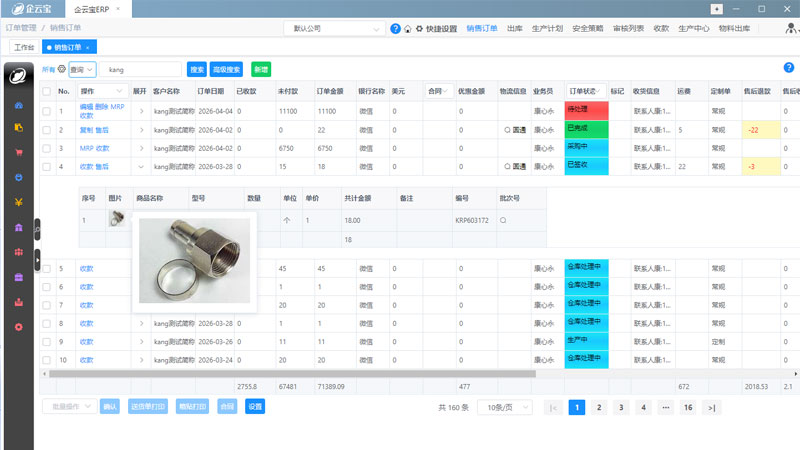Toggle the select-all checkbox in table header

click(x=46, y=91)
